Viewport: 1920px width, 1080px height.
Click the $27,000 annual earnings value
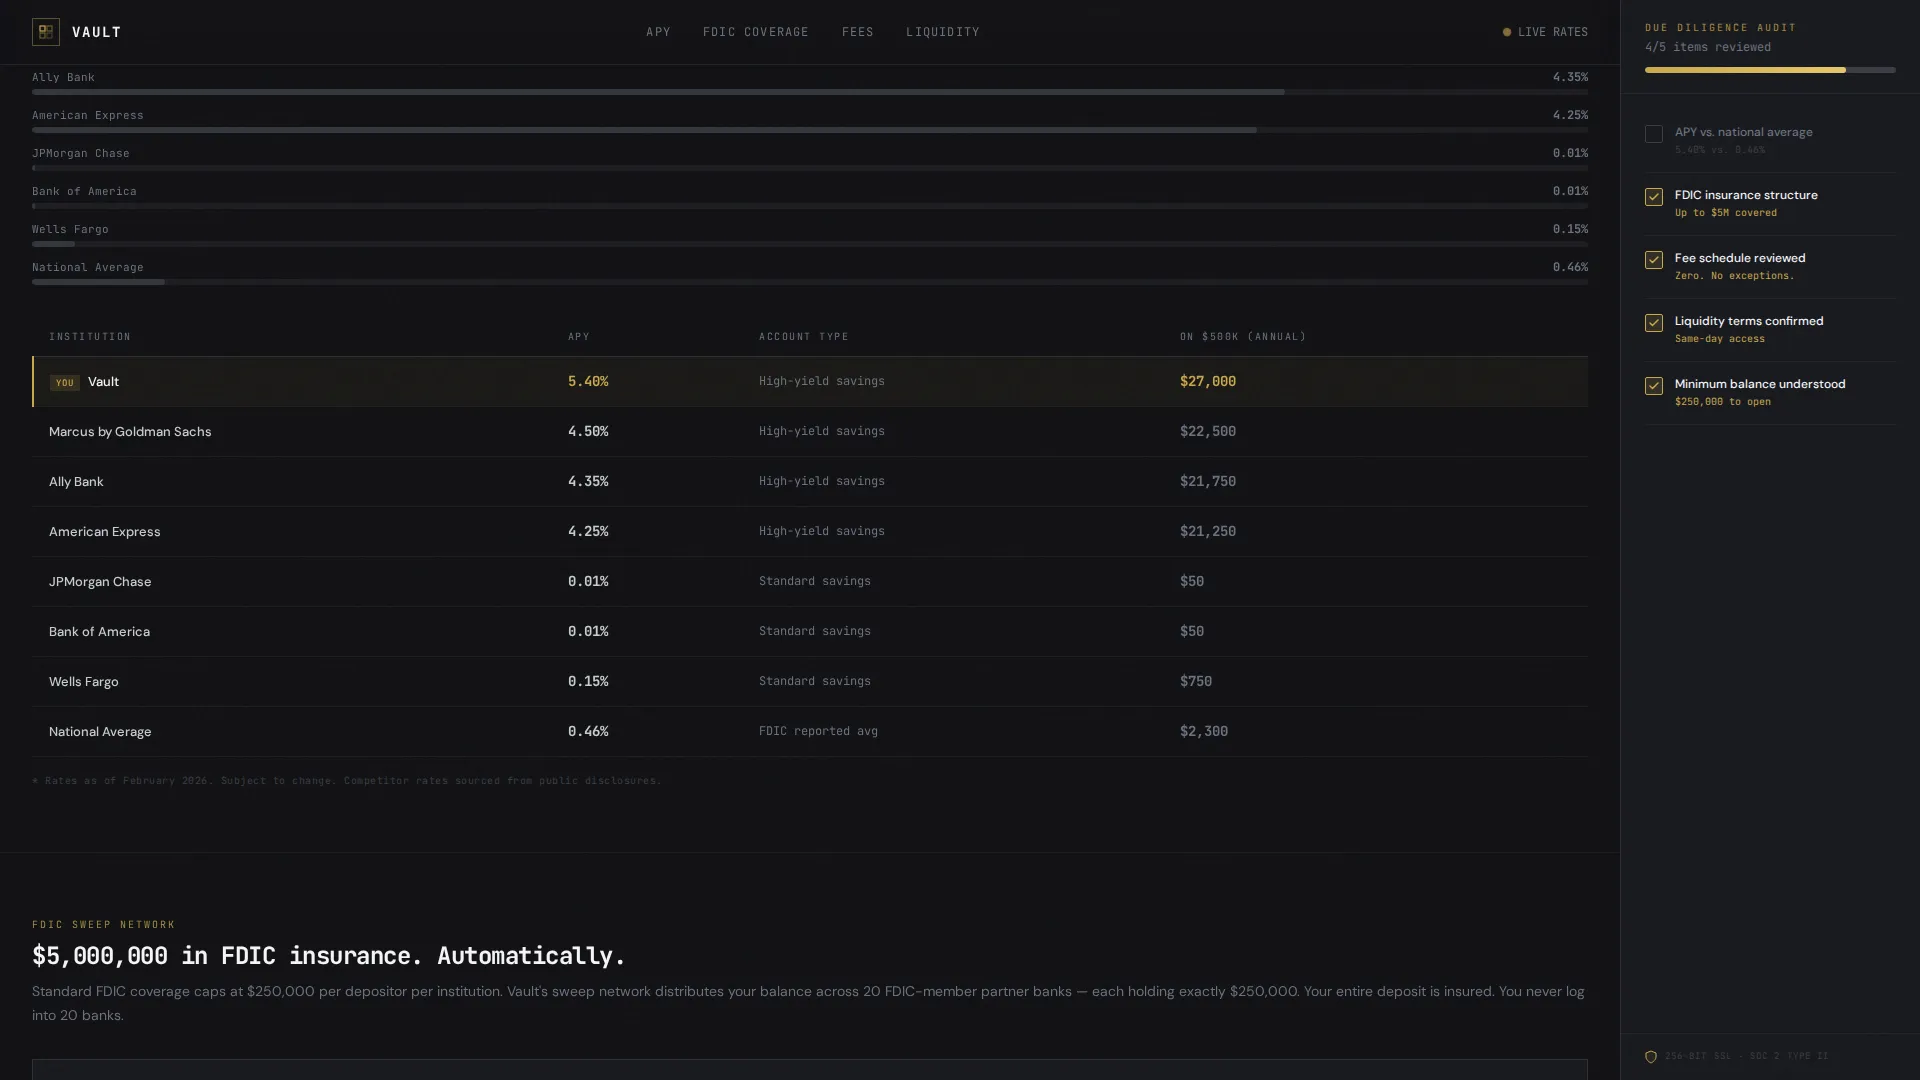click(x=1208, y=381)
